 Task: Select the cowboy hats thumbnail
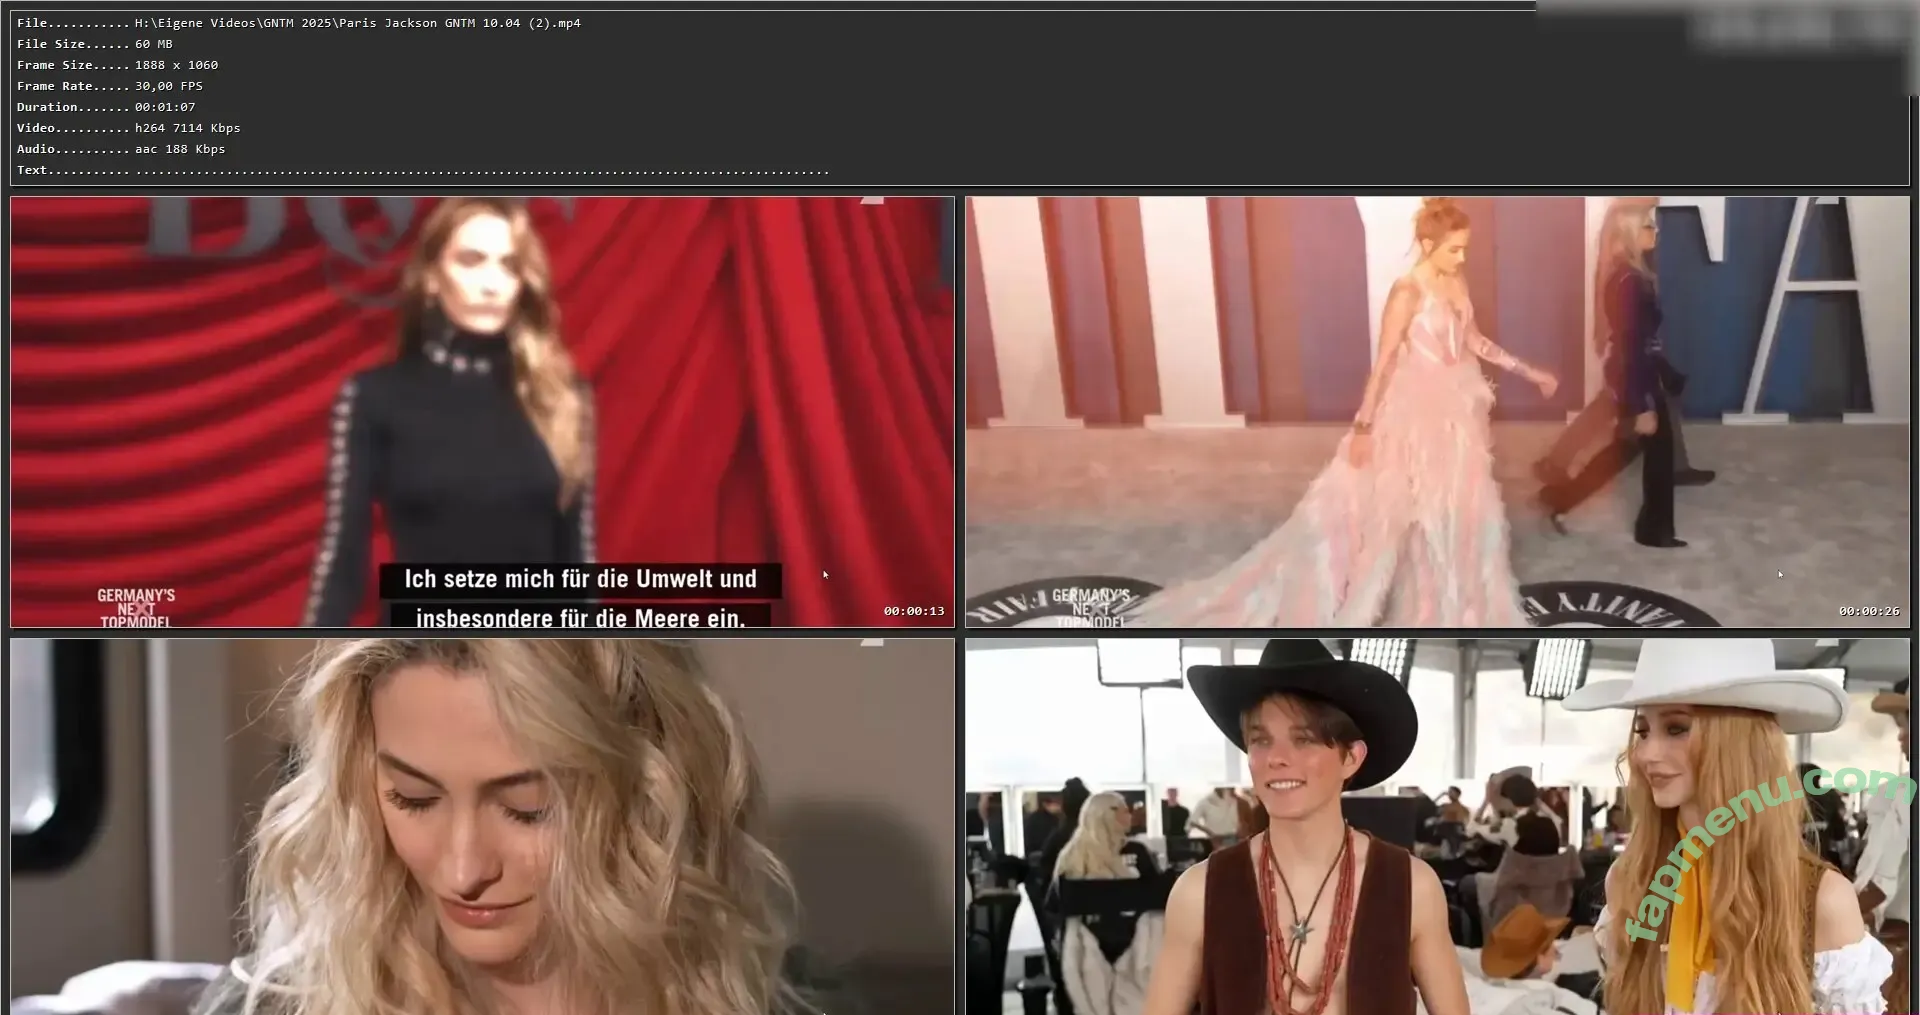click(x=1437, y=827)
